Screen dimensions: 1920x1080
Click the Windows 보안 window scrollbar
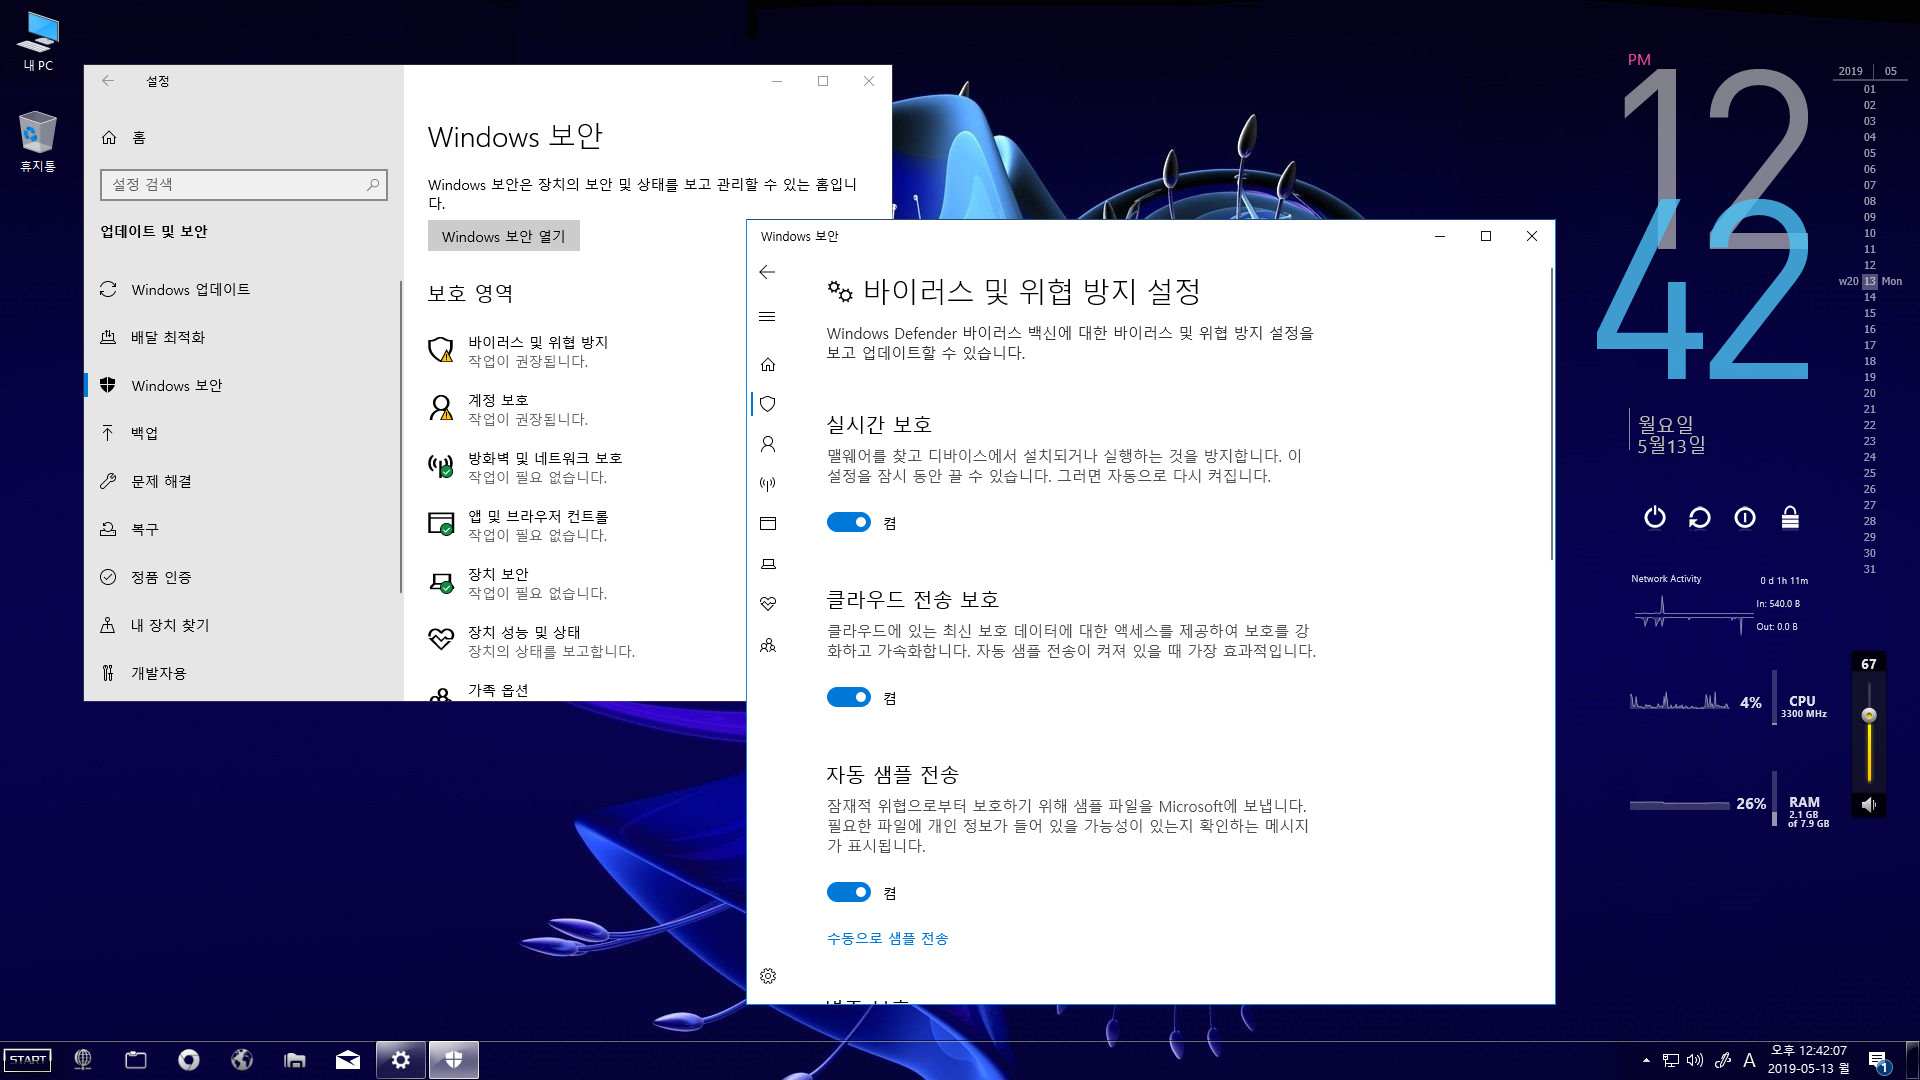[x=1552, y=413]
